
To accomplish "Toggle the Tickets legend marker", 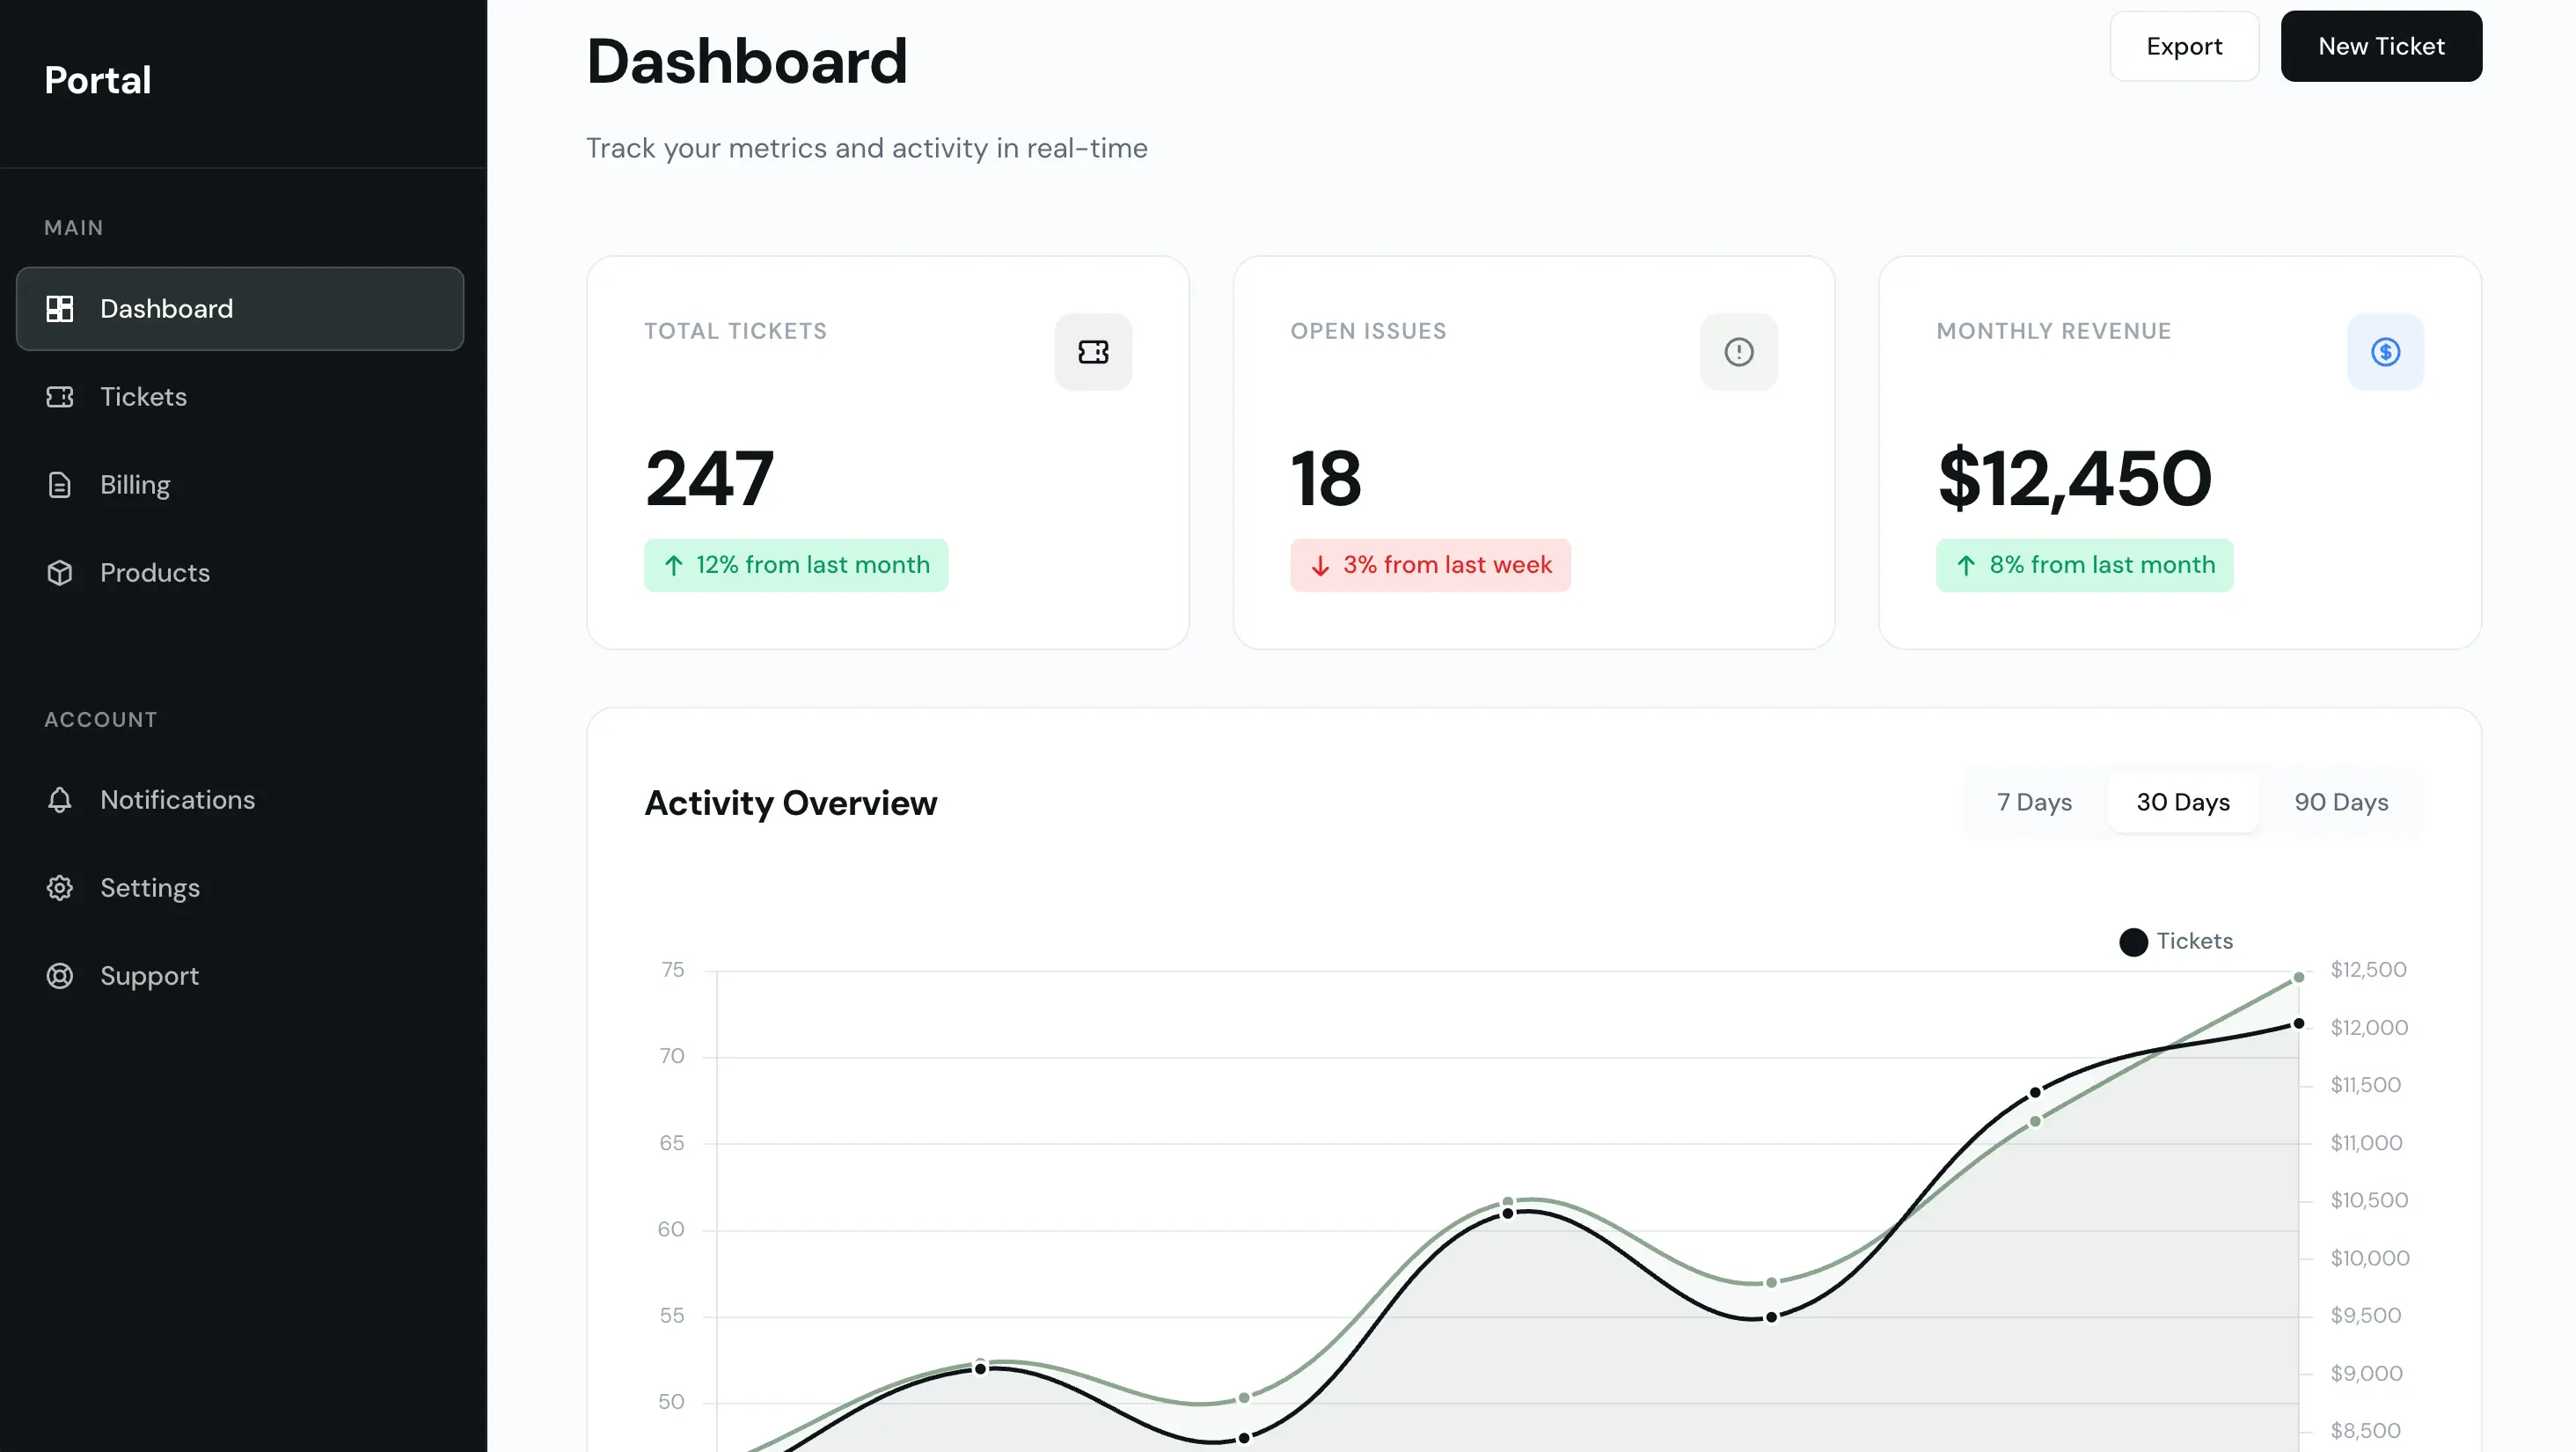I will [2133, 942].
